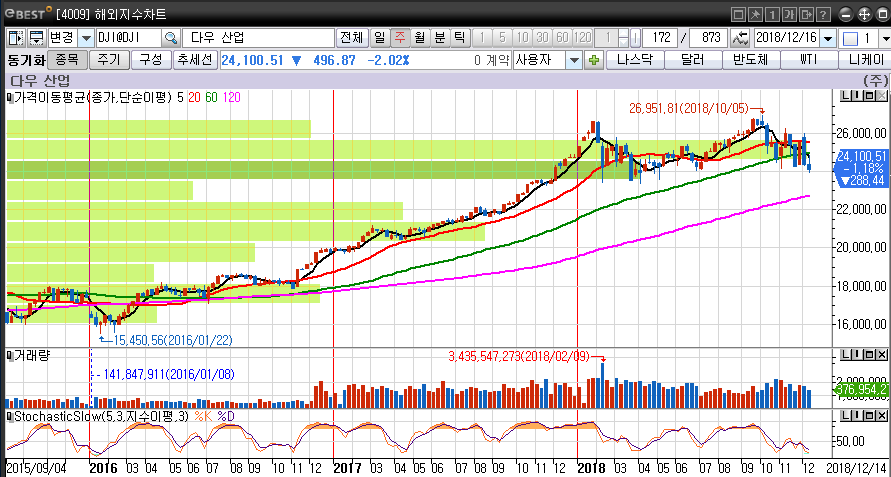
Task: Open the date picker dropdown for 2018/12/16
Action: [x=828, y=37]
